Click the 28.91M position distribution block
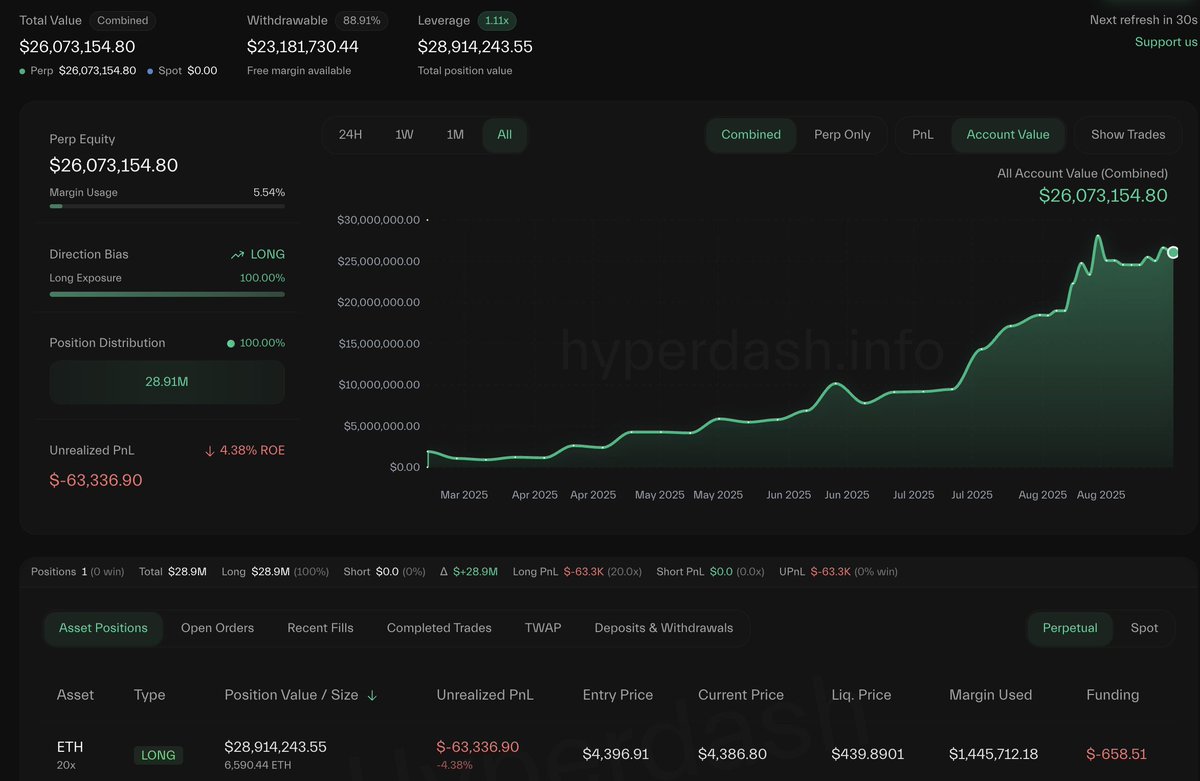 coord(167,382)
